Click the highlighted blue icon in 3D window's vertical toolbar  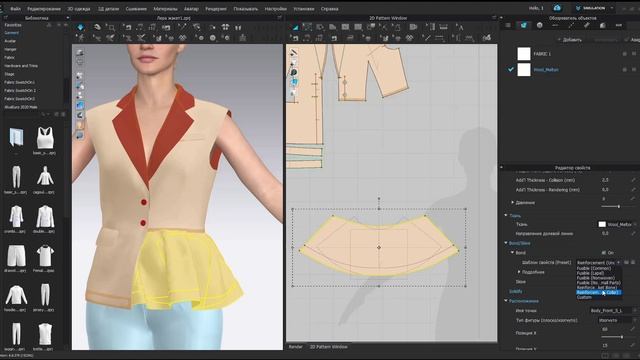(80, 105)
